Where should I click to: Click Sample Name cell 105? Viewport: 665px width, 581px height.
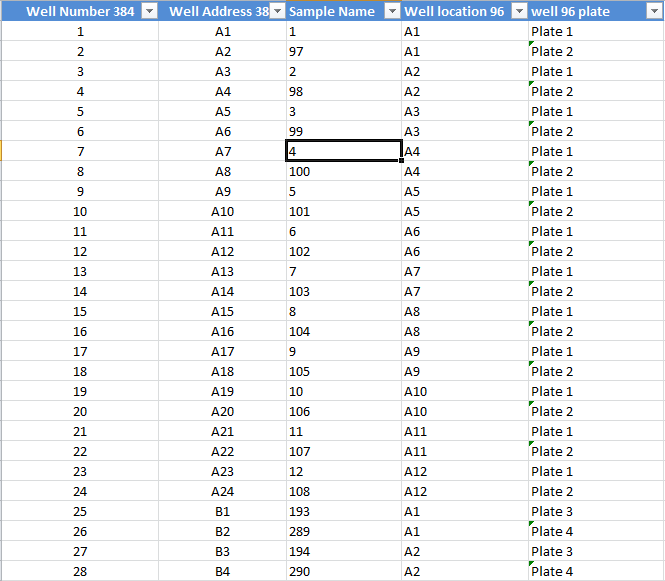pos(344,371)
